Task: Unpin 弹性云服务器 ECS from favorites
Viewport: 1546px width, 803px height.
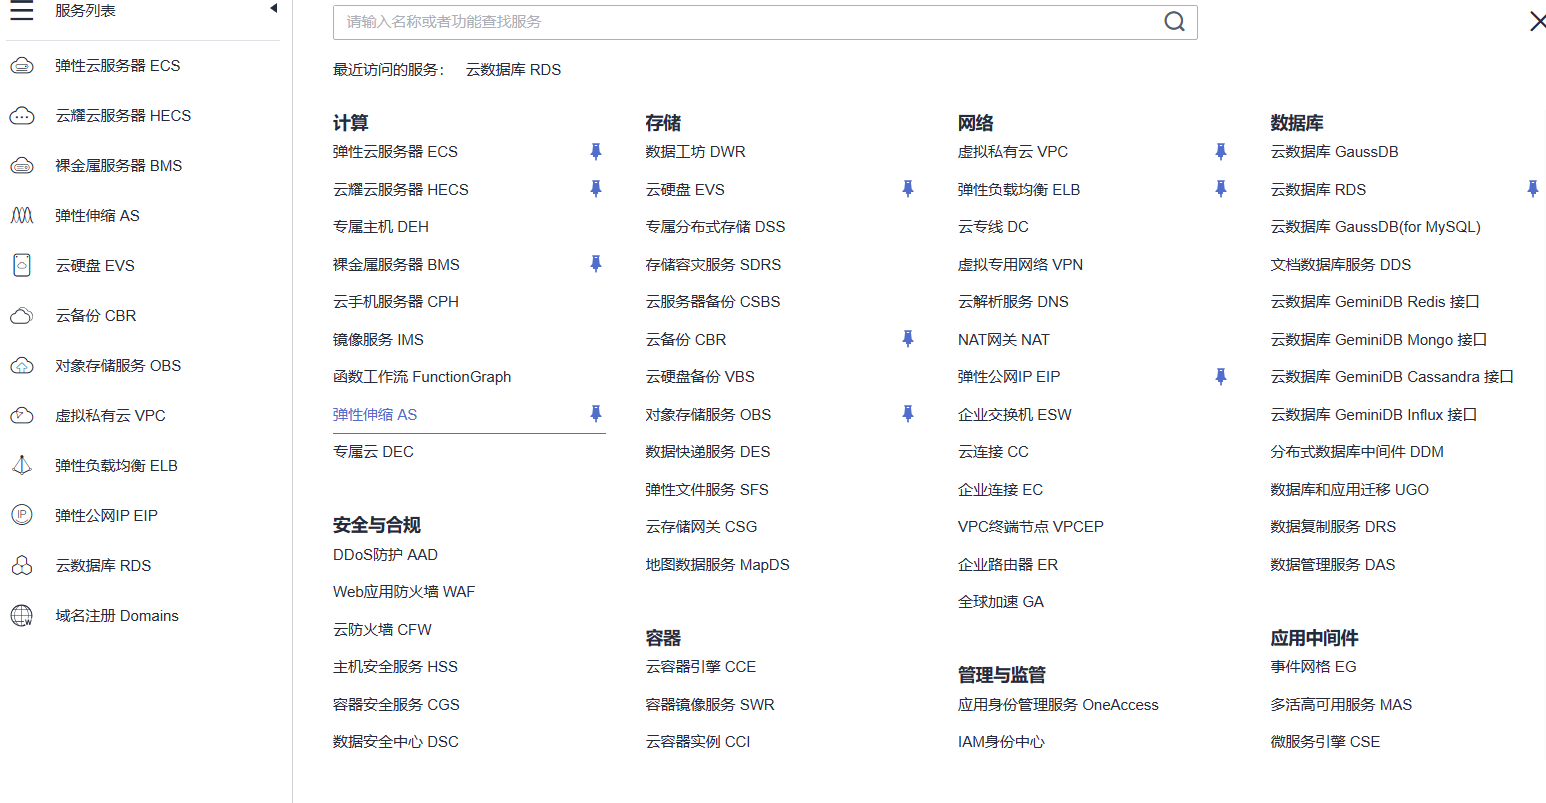Action: pos(596,151)
